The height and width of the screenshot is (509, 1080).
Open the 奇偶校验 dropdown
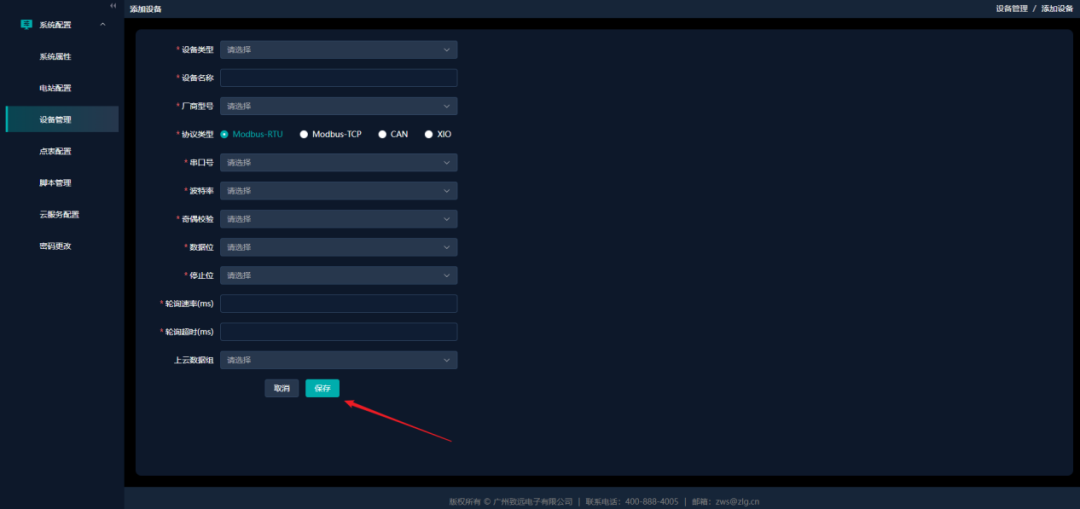[338, 219]
